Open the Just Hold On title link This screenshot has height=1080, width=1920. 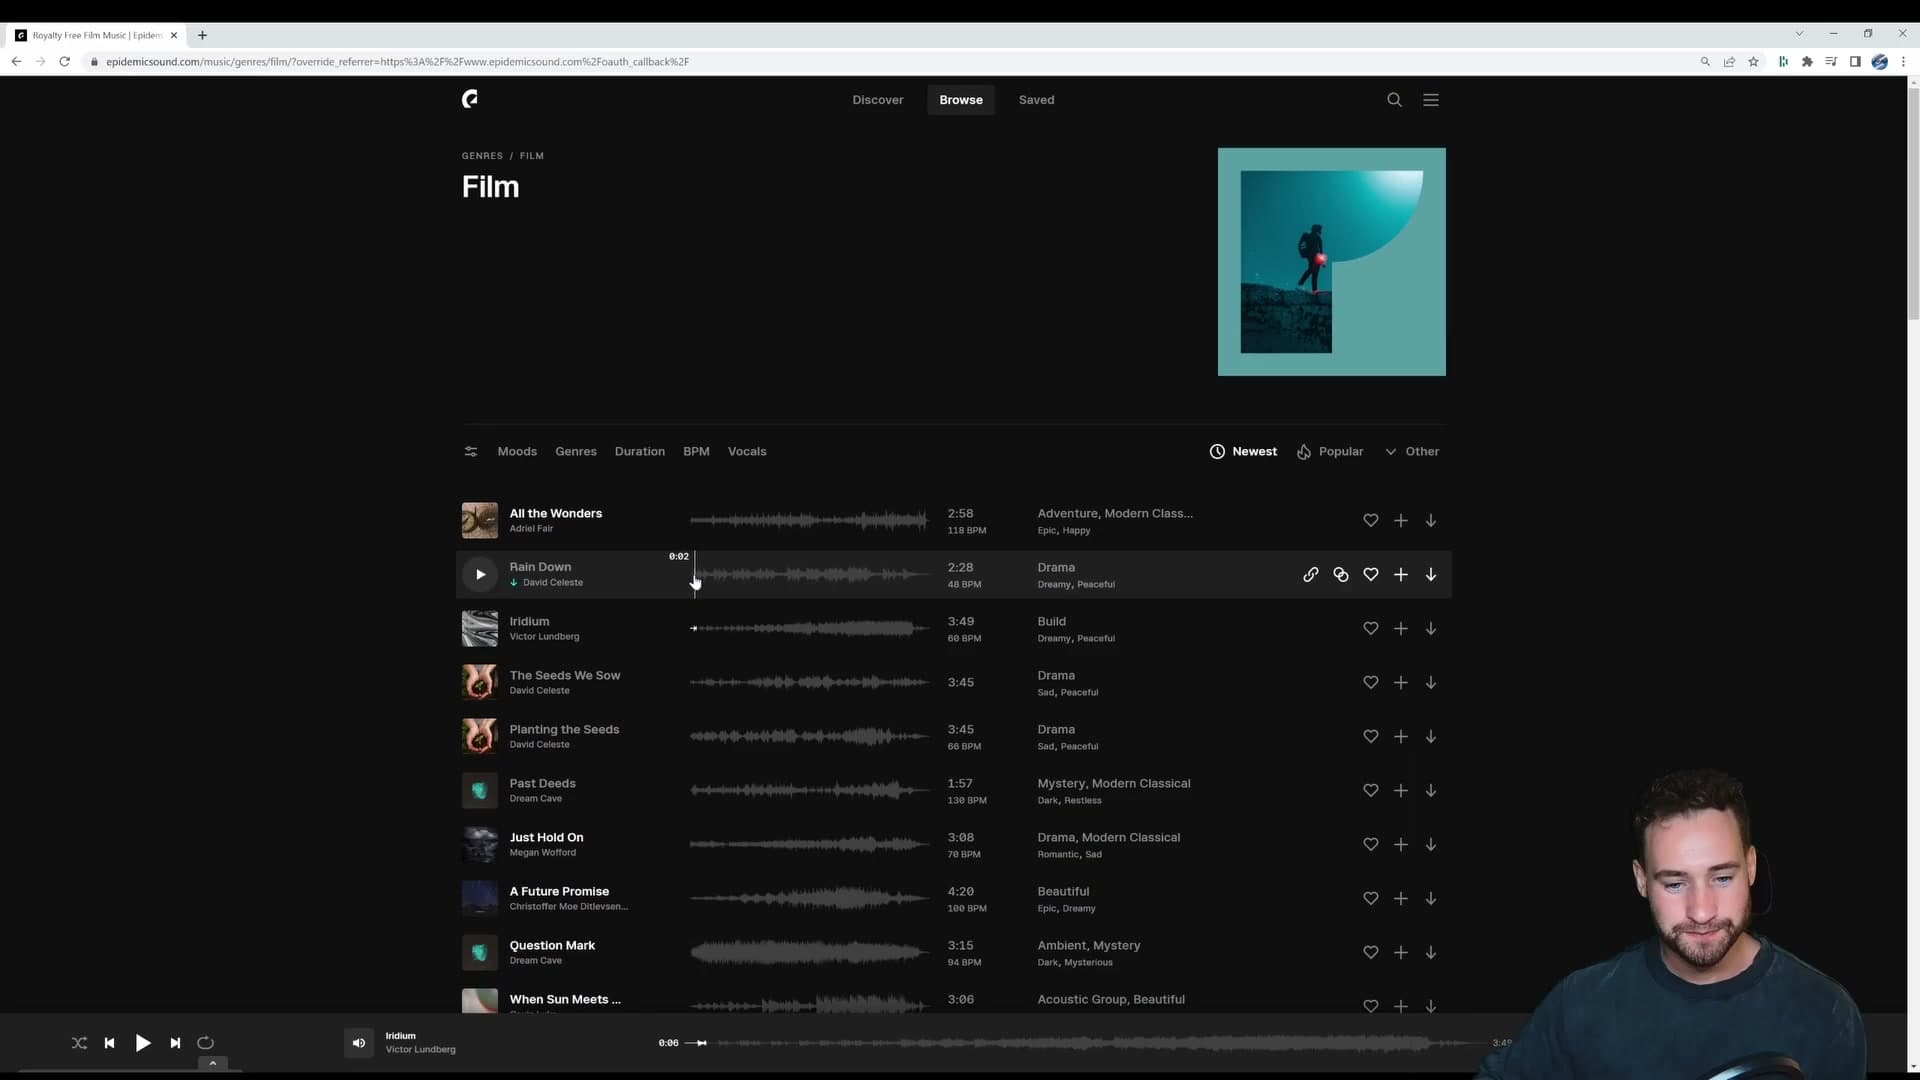pos(546,837)
